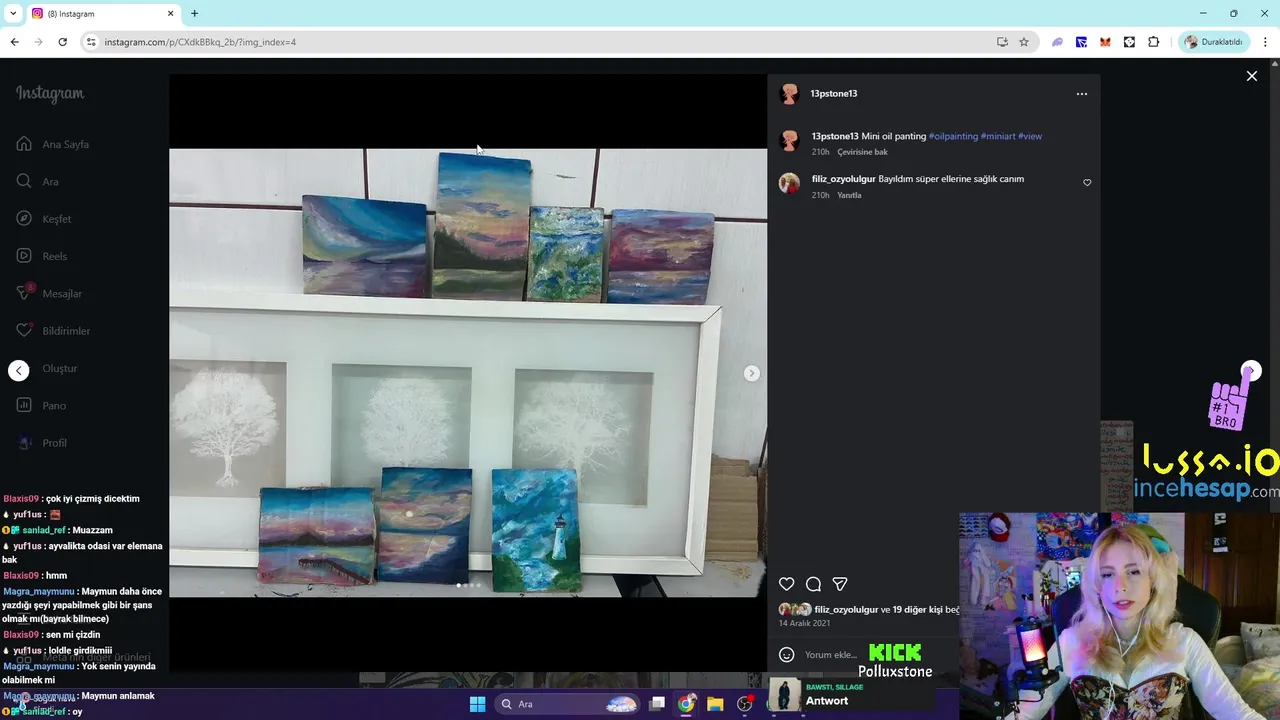The height and width of the screenshot is (720, 1280).
Task: Open a new browser tab
Action: tap(194, 13)
